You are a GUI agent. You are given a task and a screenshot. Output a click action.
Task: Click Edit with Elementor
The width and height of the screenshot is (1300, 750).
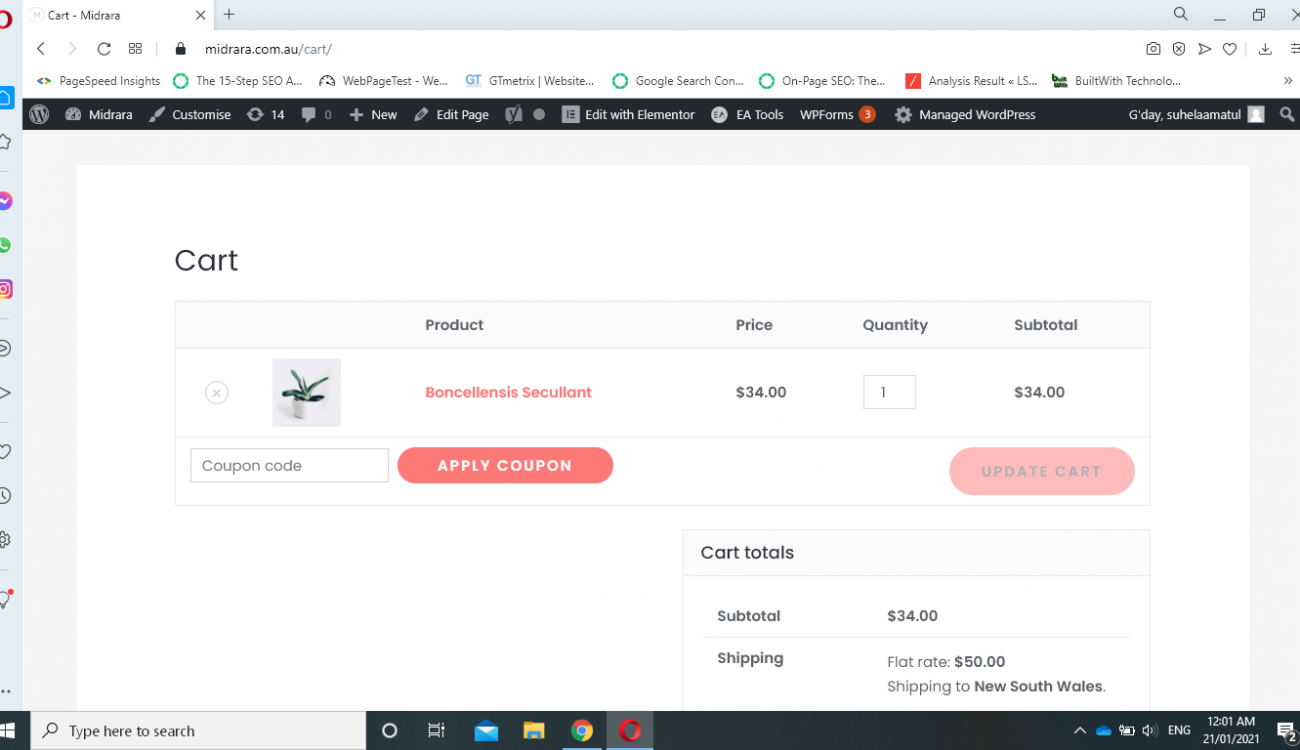pyautogui.click(x=628, y=115)
